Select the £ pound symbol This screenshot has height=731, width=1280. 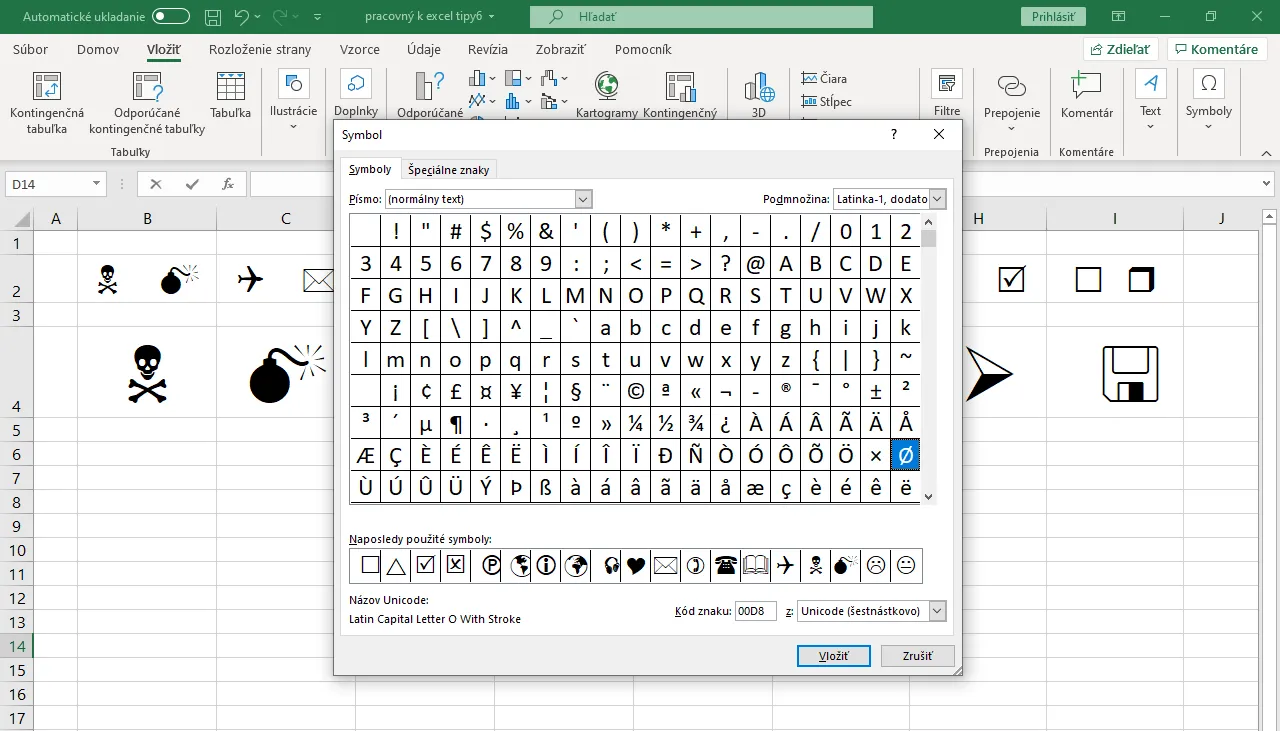pyautogui.click(x=456, y=392)
